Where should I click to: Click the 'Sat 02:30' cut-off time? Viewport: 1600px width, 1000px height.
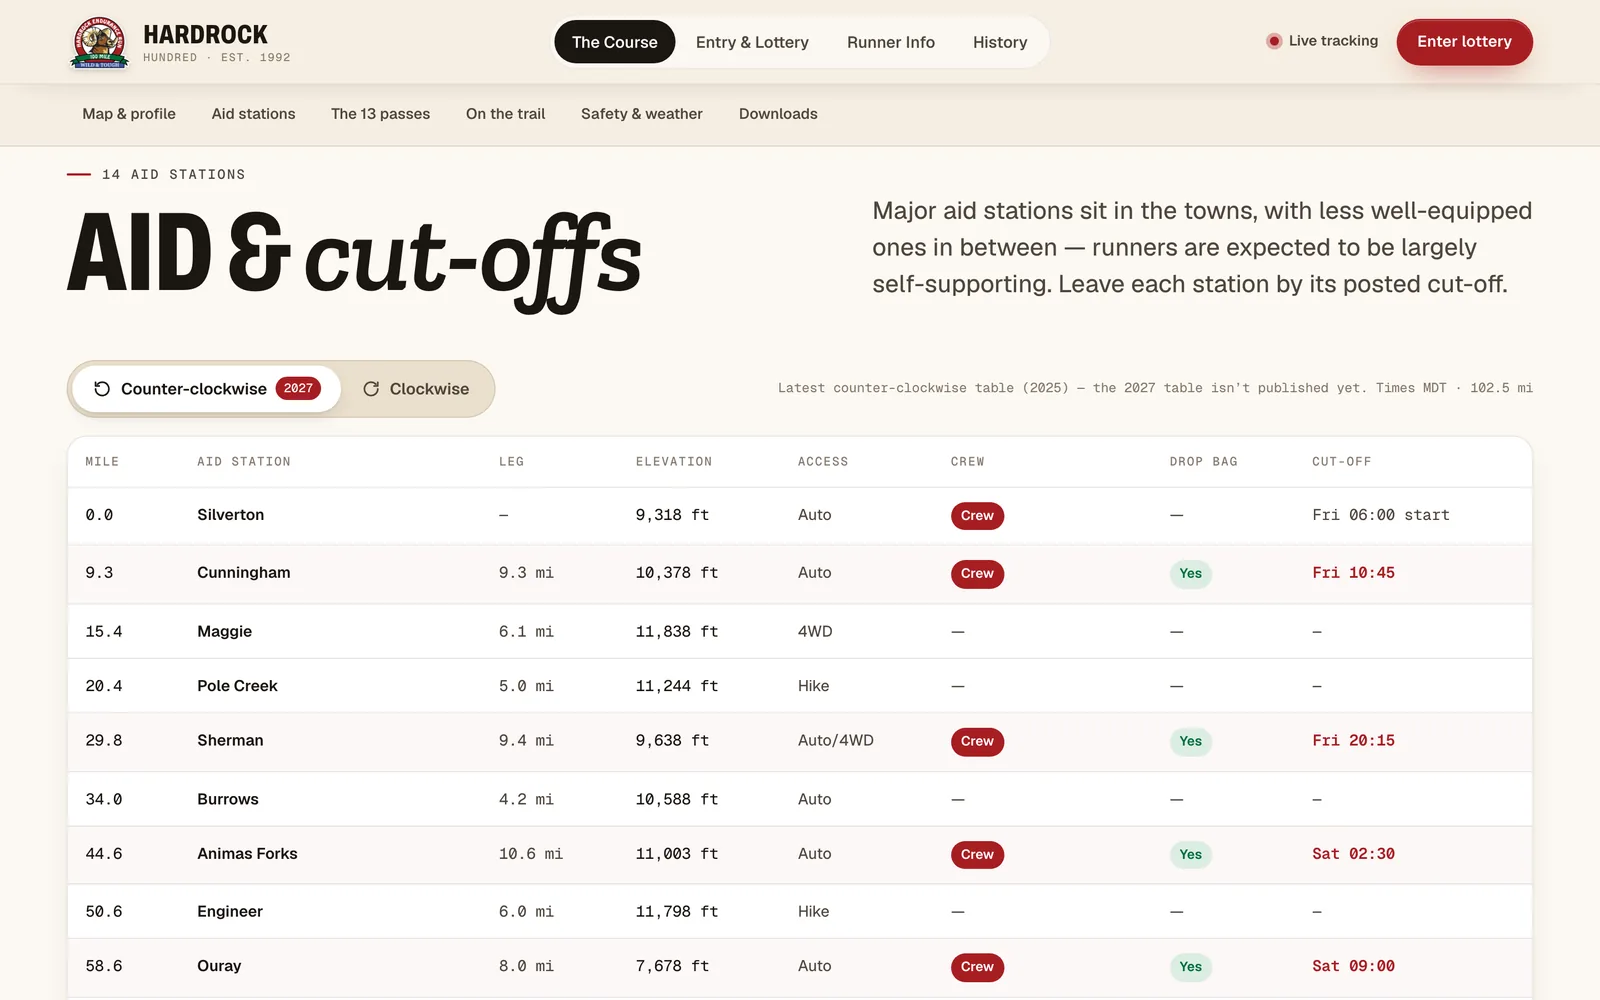coord(1353,854)
